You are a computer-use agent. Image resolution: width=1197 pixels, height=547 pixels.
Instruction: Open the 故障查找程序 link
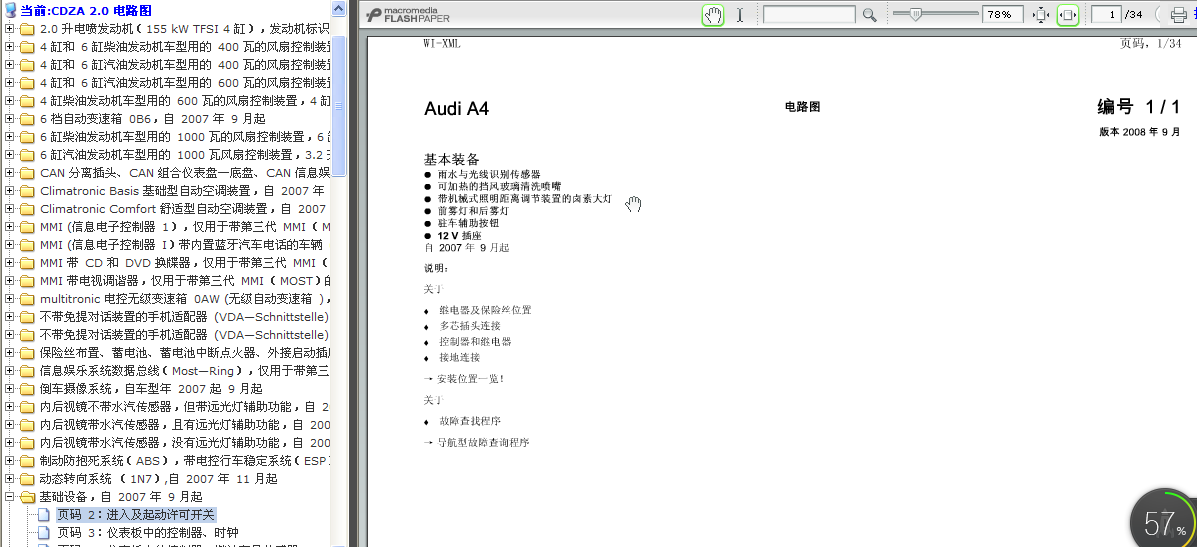point(469,421)
